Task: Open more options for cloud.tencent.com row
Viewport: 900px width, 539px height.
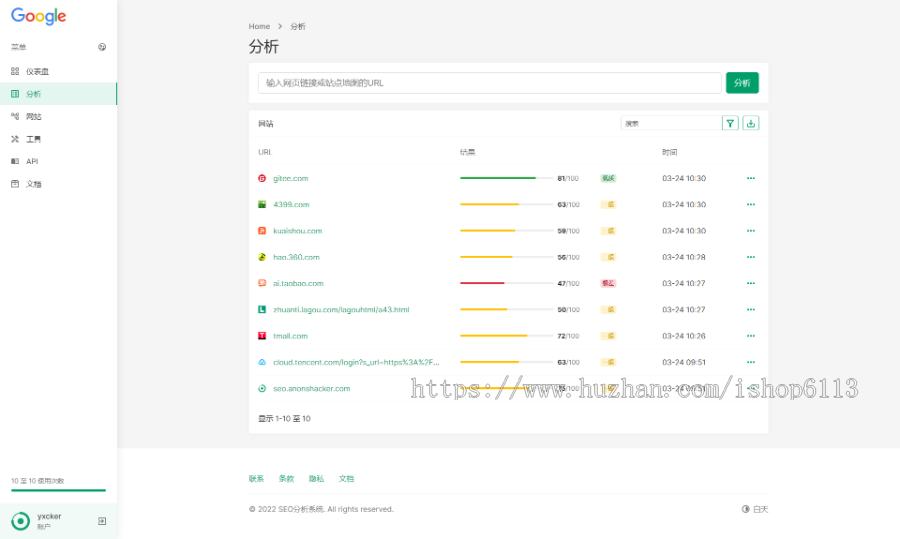Action: click(x=751, y=362)
